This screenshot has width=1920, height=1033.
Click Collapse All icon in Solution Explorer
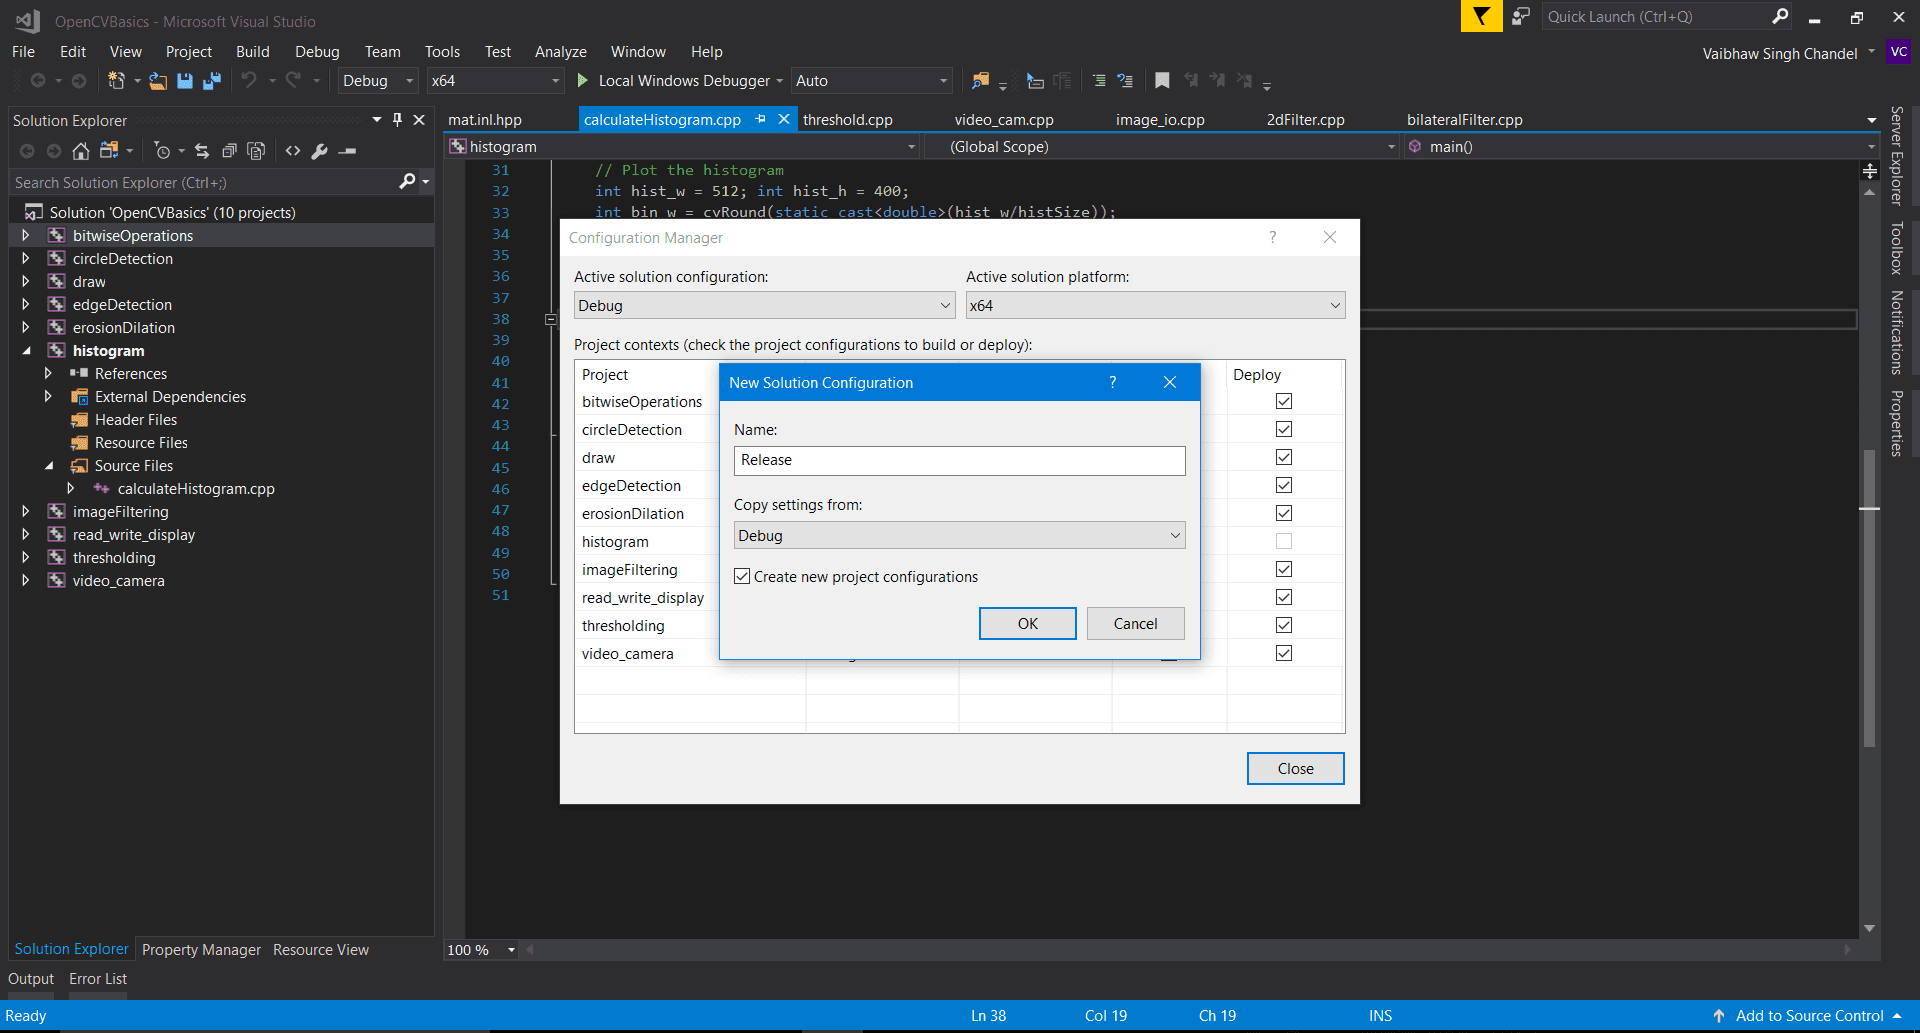pos(229,151)
